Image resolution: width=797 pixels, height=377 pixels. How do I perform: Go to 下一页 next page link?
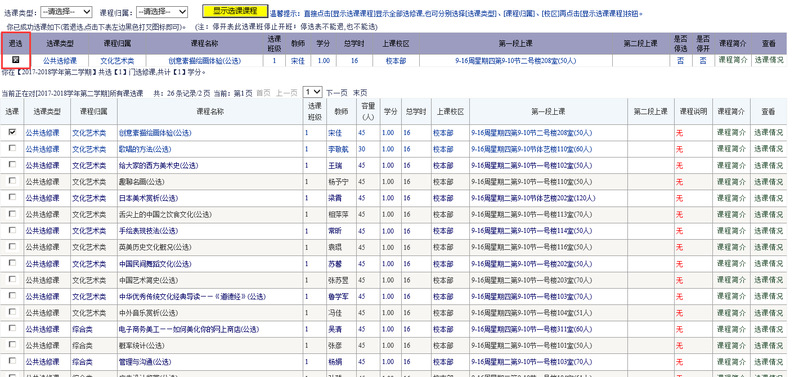click(337, 93)
